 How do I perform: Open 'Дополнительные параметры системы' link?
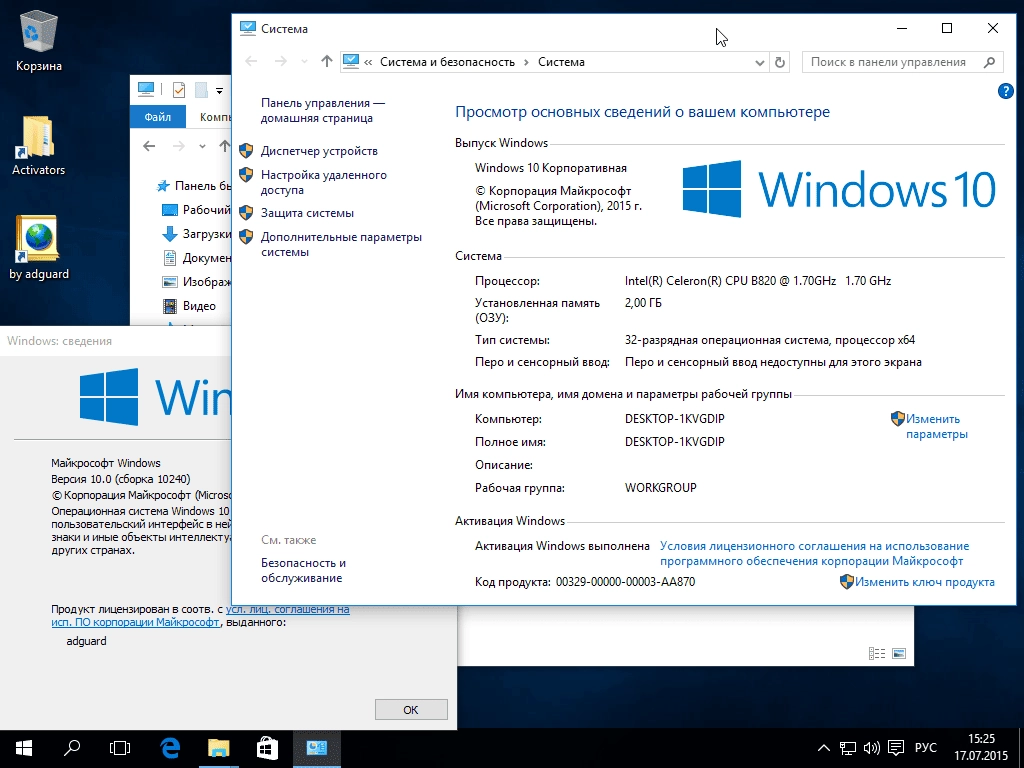pyautogui.click(x=341, y=244)
